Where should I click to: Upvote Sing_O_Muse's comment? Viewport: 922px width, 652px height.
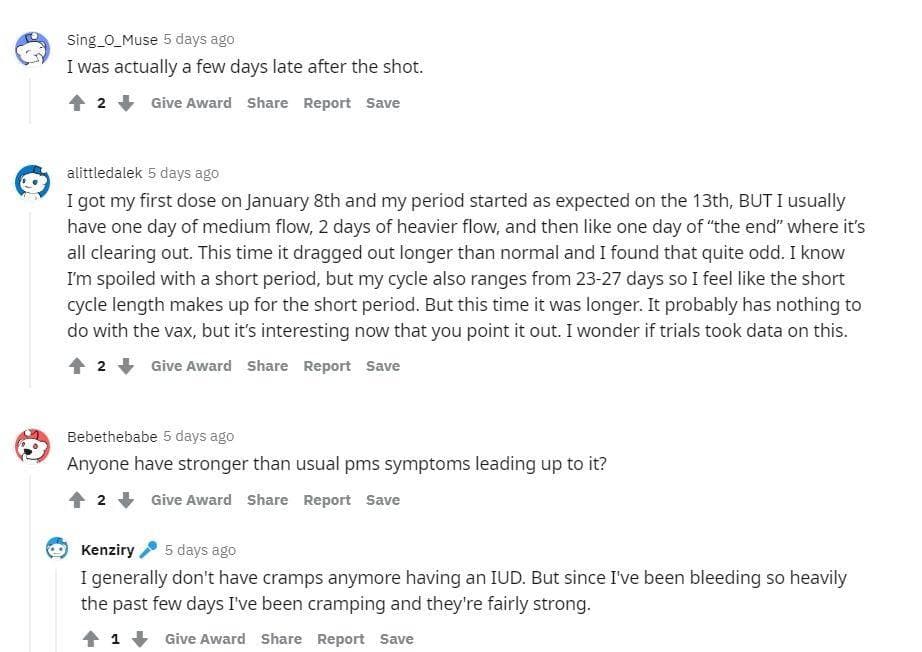76,103
